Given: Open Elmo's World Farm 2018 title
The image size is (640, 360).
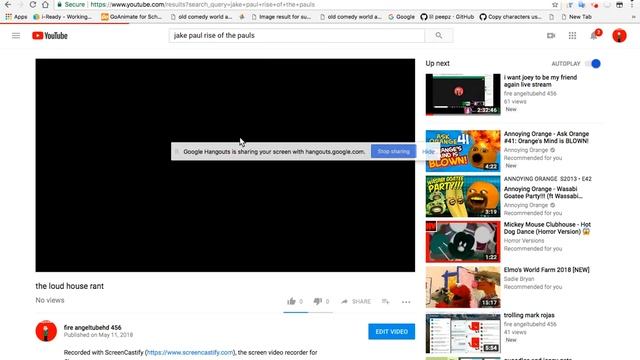Looking at the screenshot, I should pyautogui.click(x=547, y=270).
